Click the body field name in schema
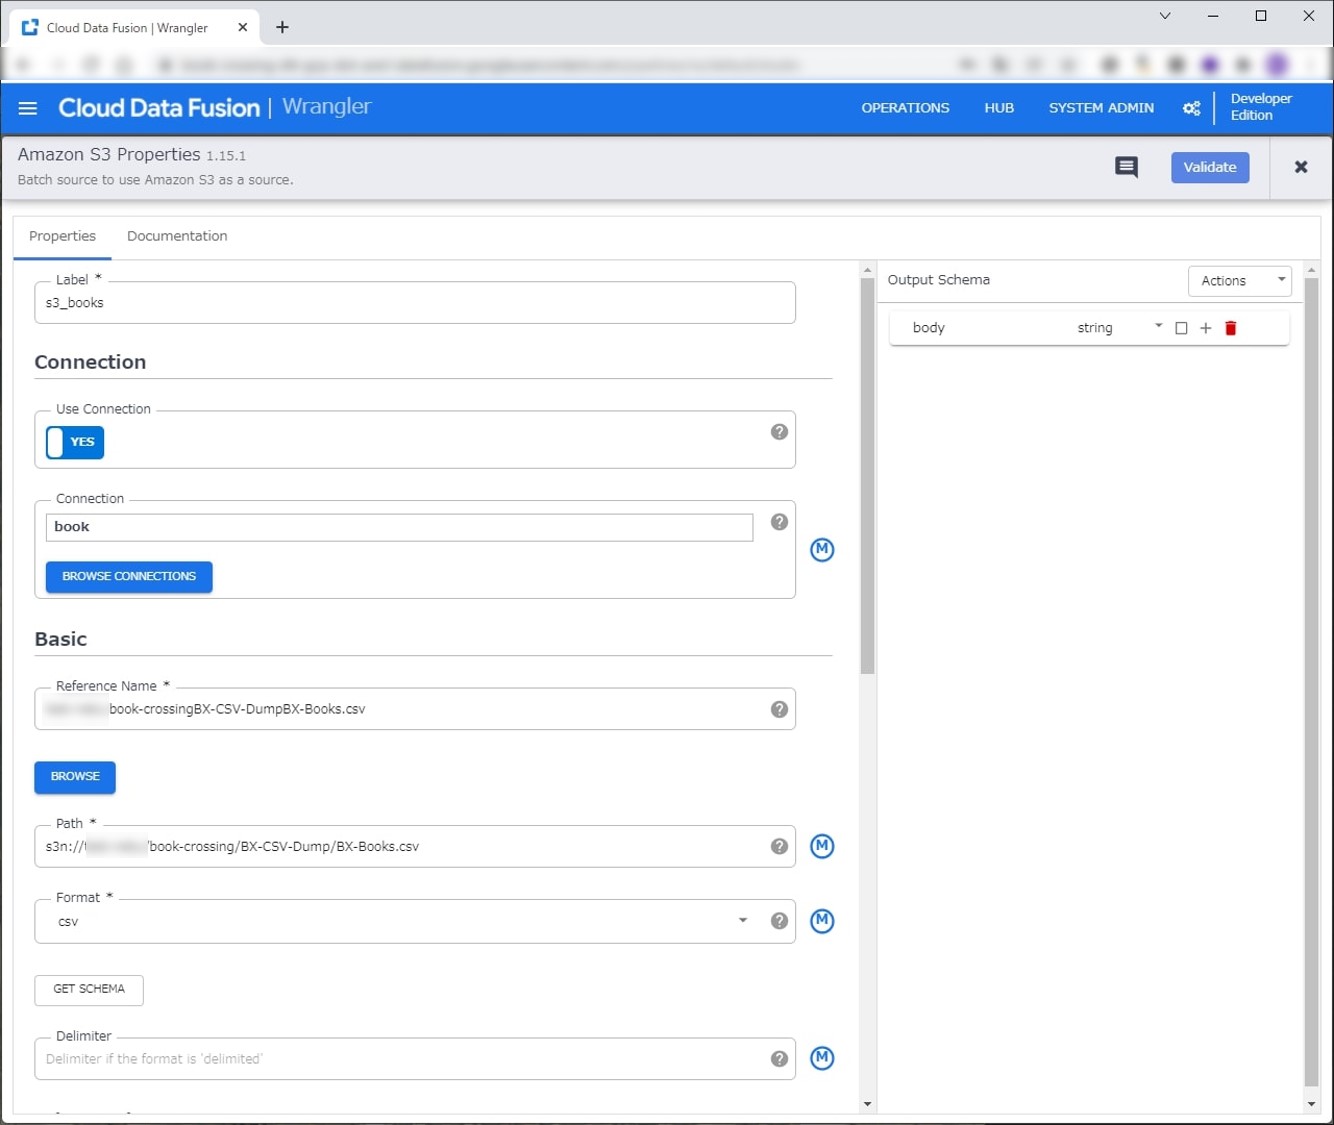Screen dimensions: 1334x1125 pyautogui.click(x=929, y=328)
